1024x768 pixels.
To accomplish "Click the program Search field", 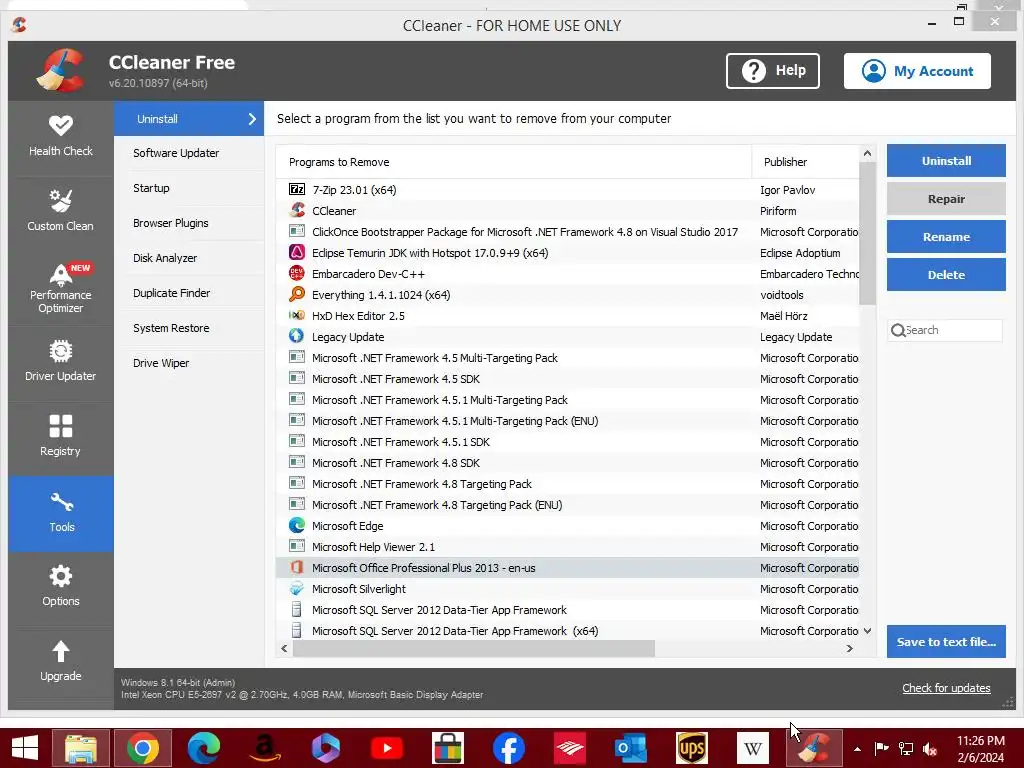I will [944, 330].
